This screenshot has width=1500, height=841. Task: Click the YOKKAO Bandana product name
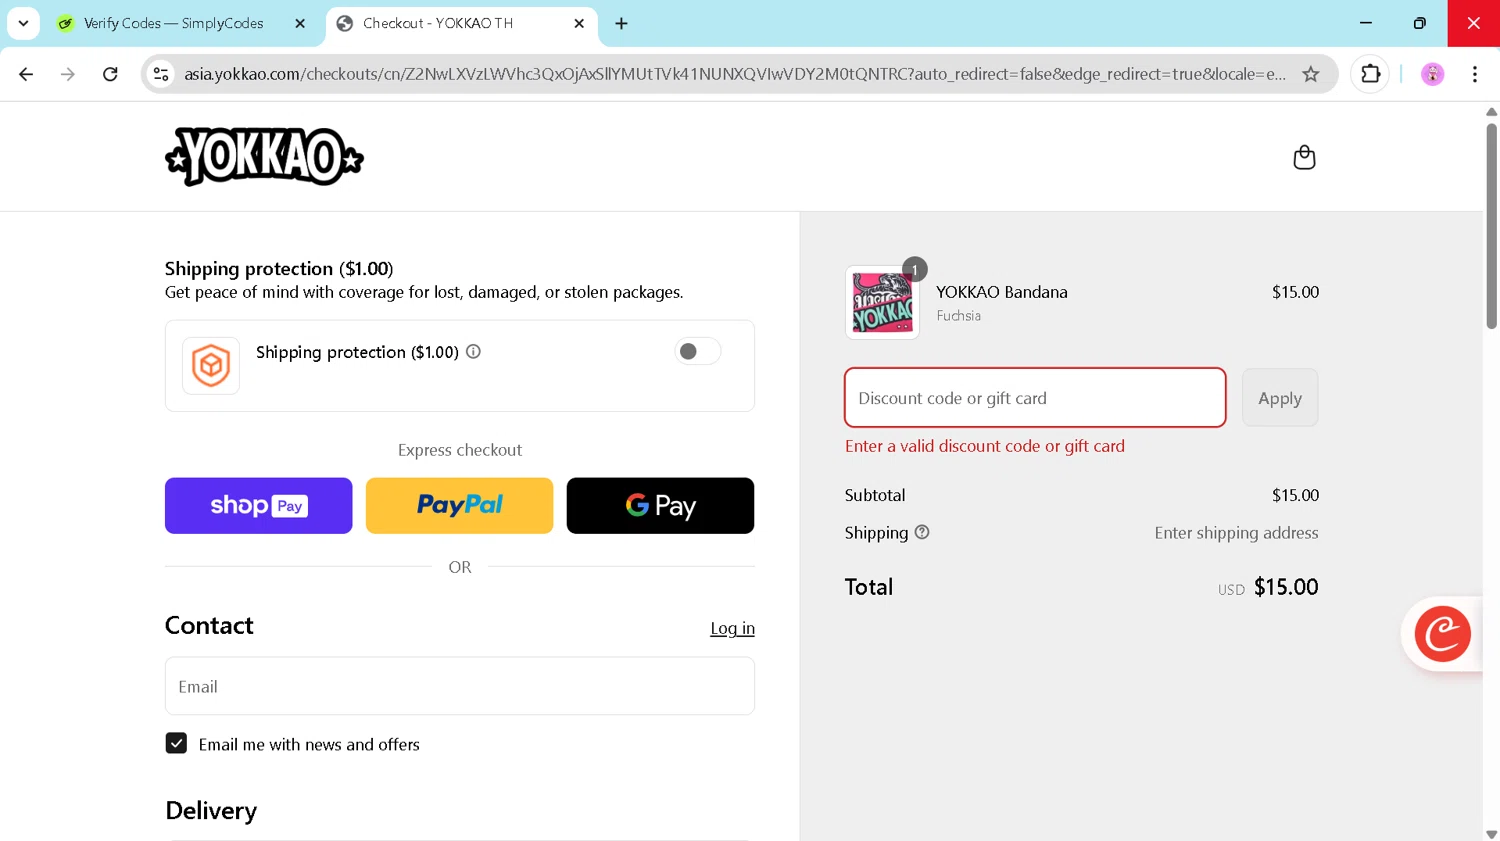point(1002,292)
